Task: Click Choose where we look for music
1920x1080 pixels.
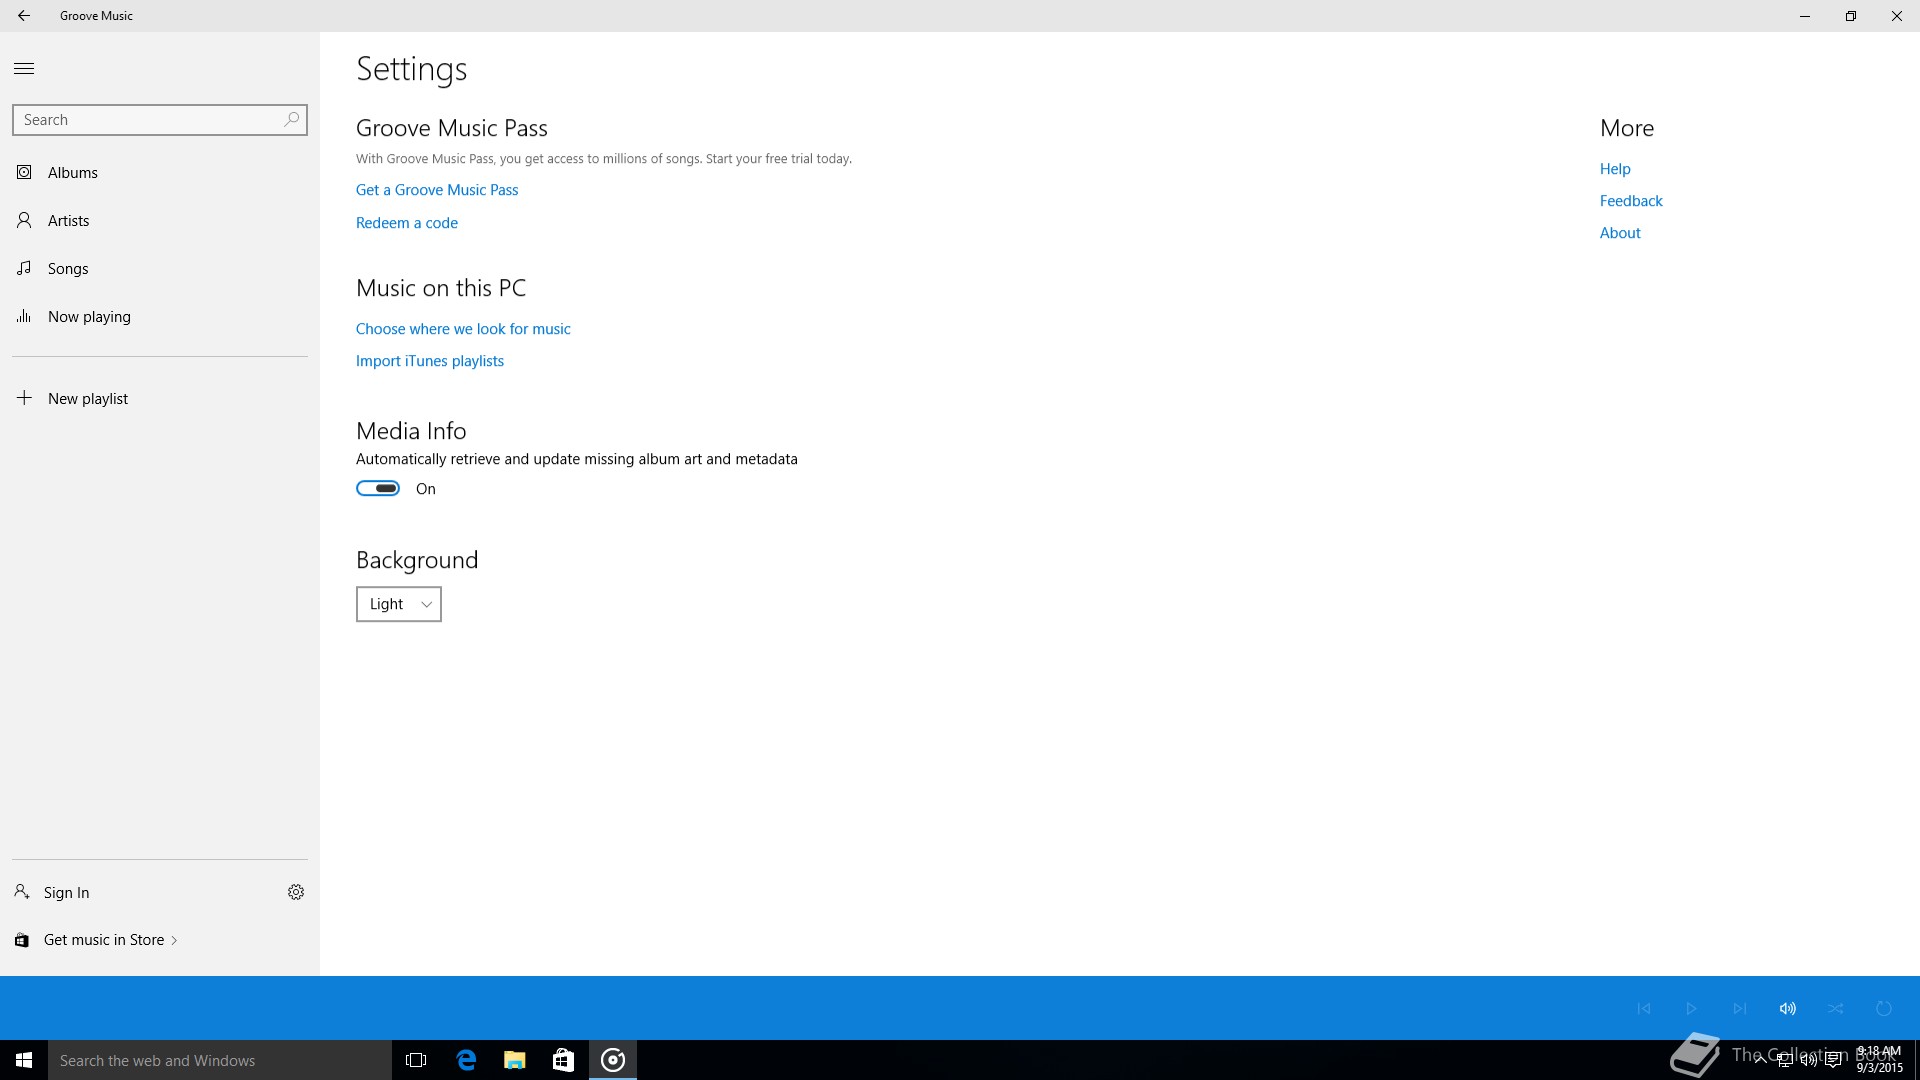Action: pos(463,329)
